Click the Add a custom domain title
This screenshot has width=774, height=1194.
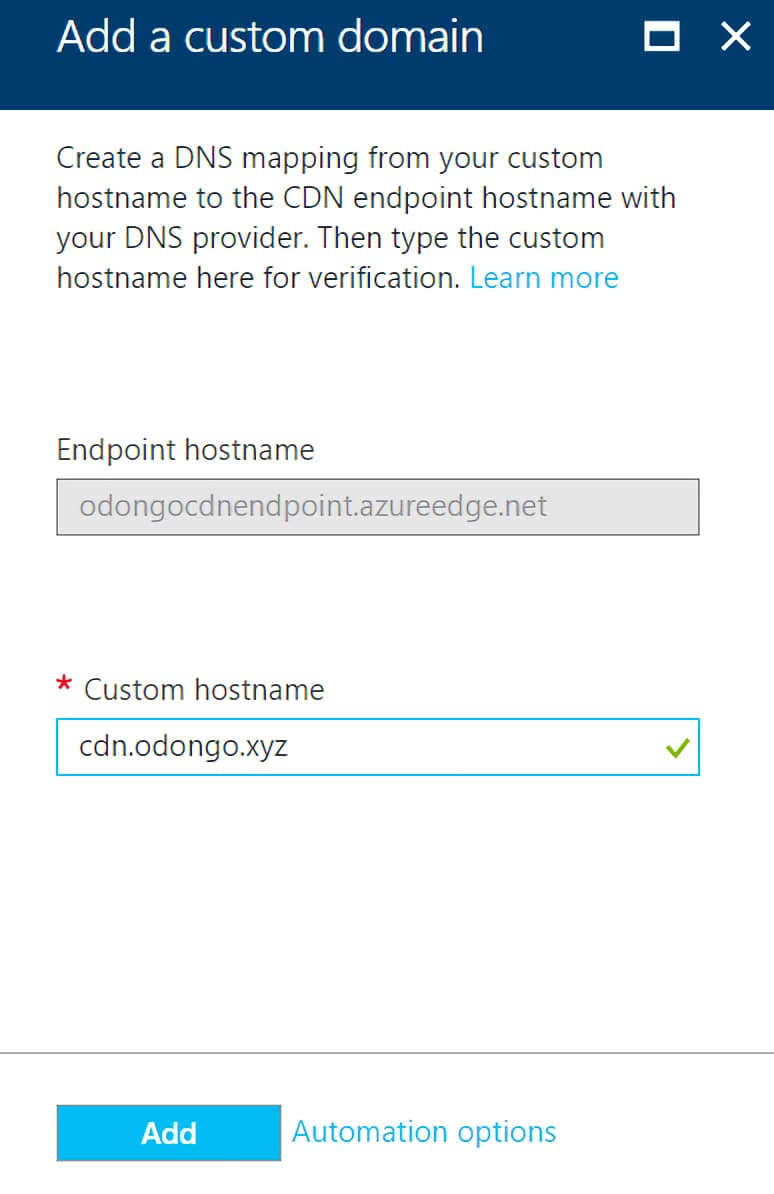pos(270,38)
